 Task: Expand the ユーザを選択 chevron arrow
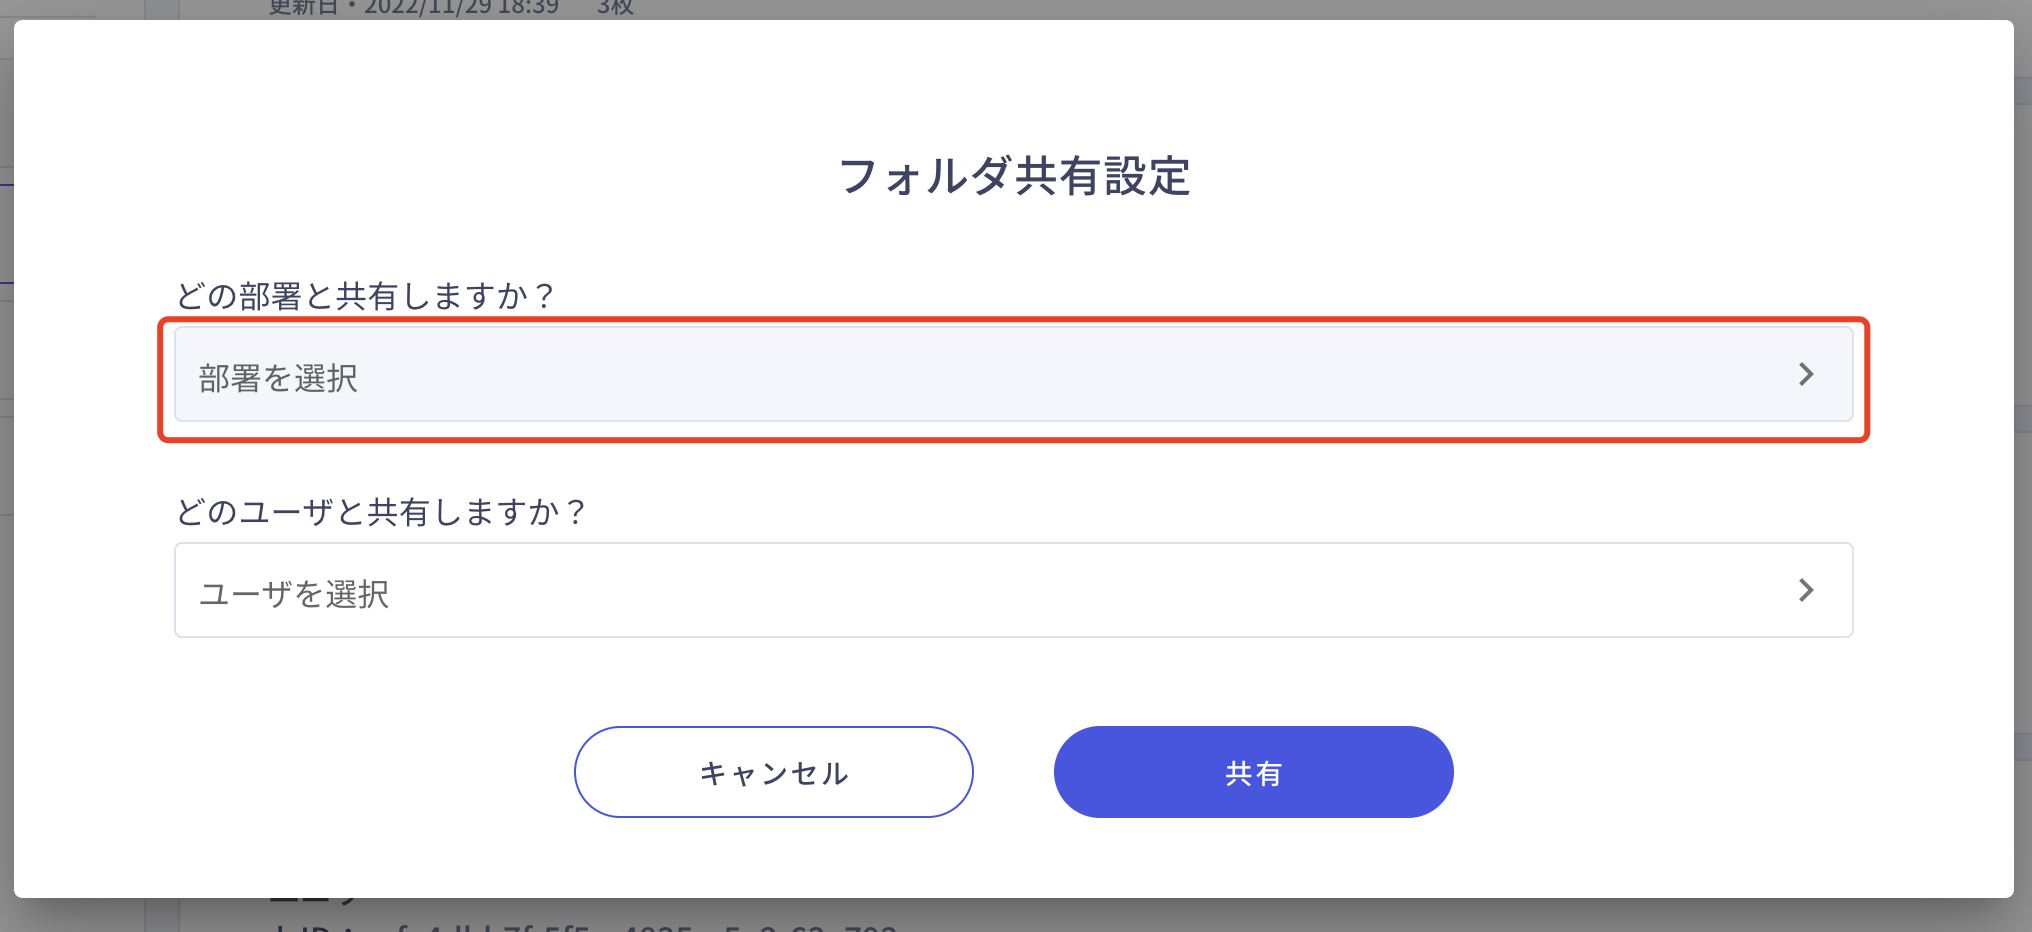(1806, 590)
